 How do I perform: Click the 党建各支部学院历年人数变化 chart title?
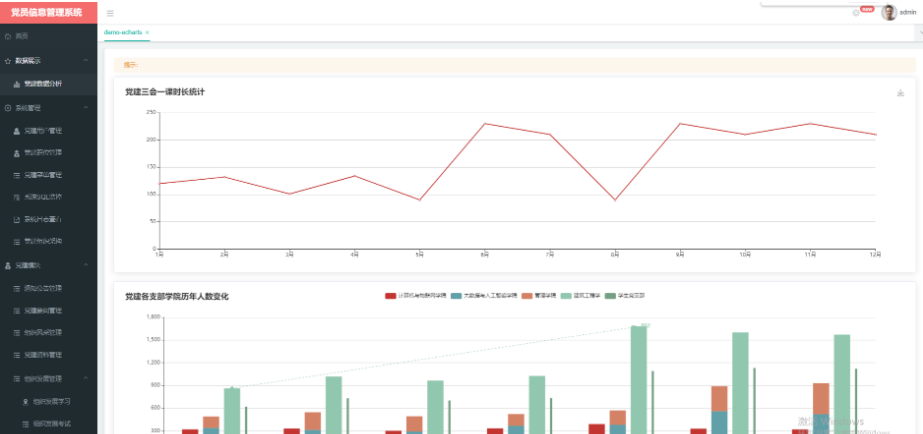click(x=177, y=297)
